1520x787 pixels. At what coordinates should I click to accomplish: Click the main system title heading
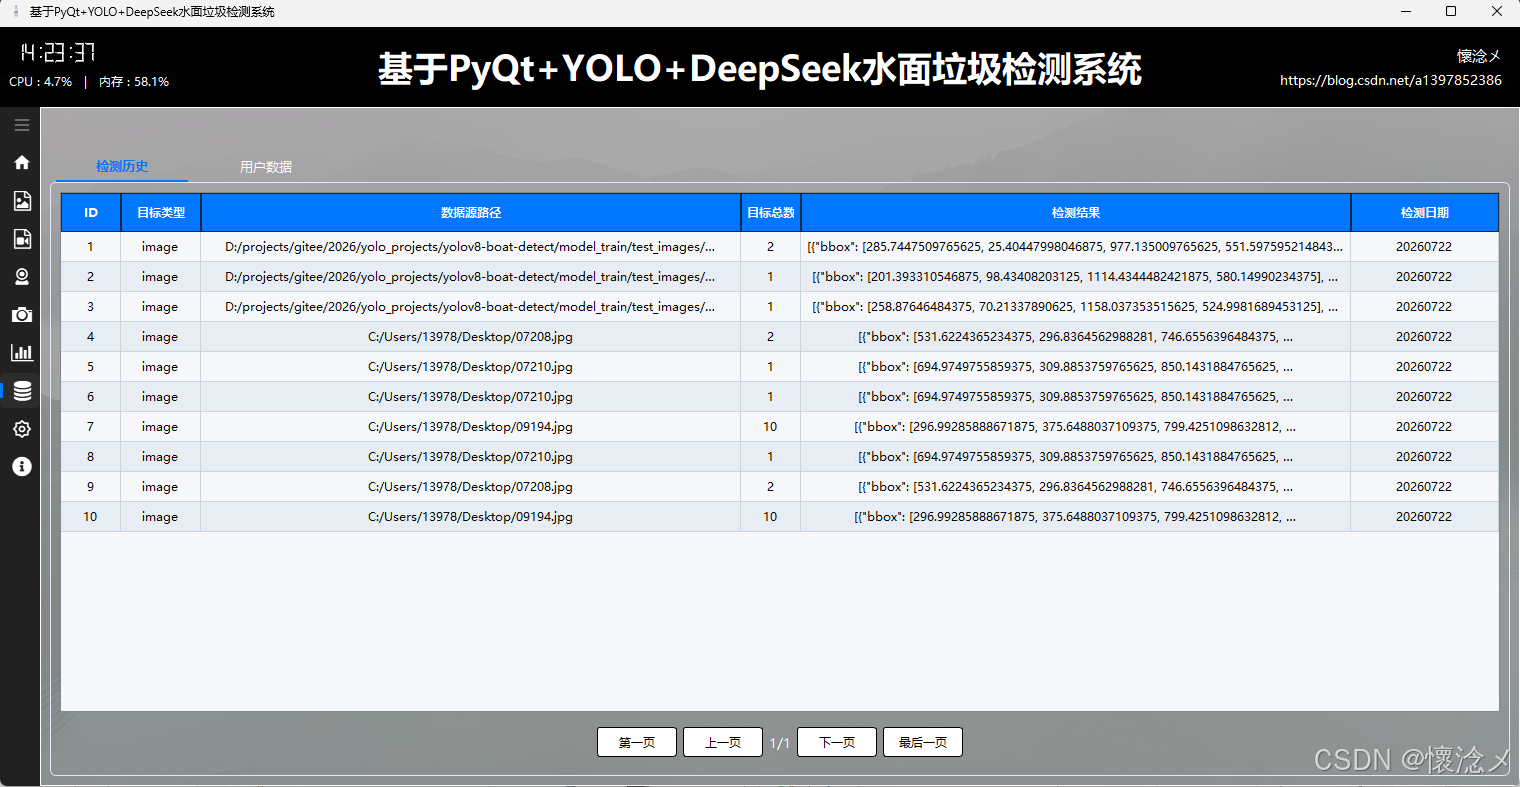pyautogui.click(x=760, y=69)
